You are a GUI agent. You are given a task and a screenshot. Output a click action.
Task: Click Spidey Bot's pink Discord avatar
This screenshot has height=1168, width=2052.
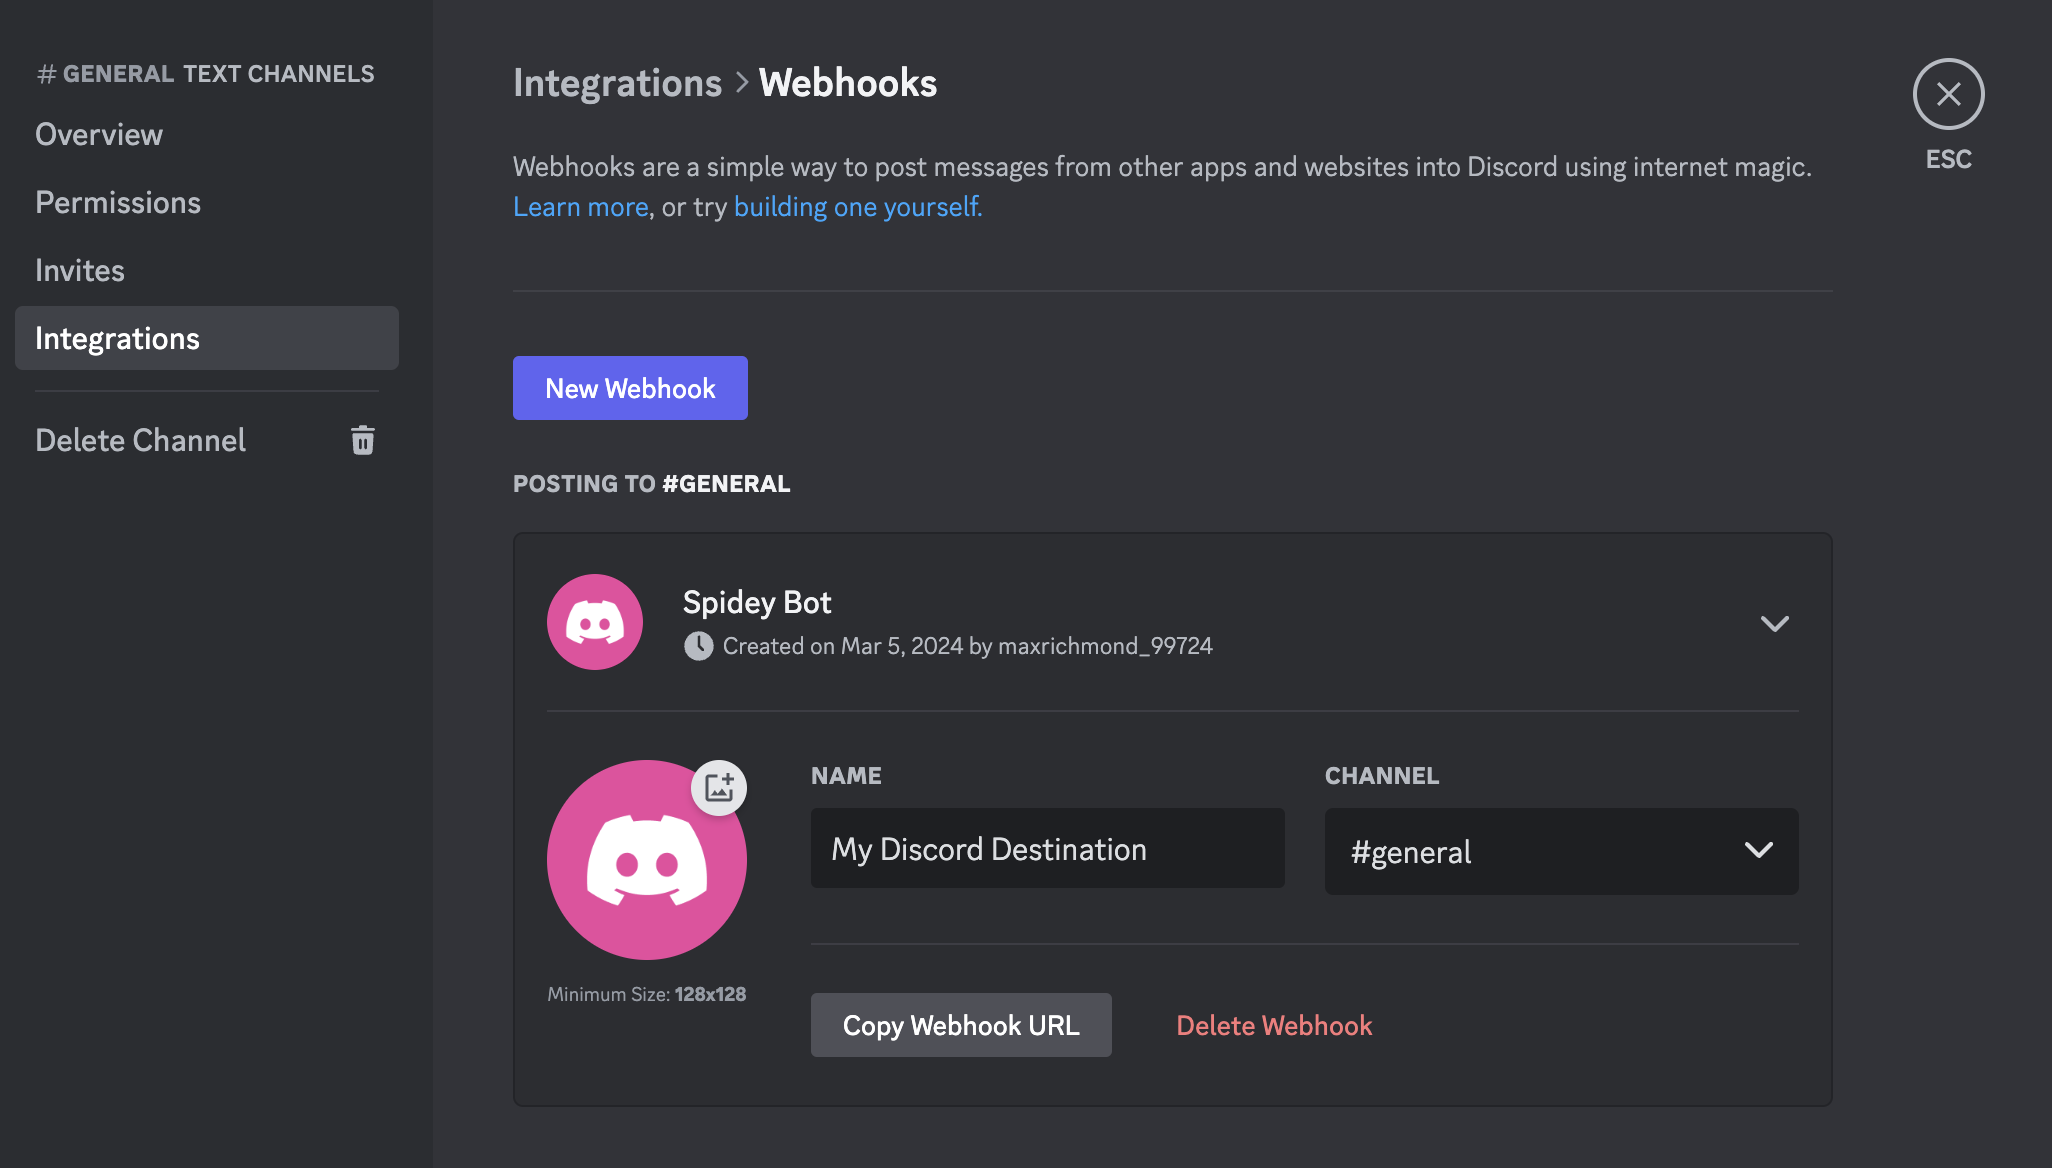[594, 621]
